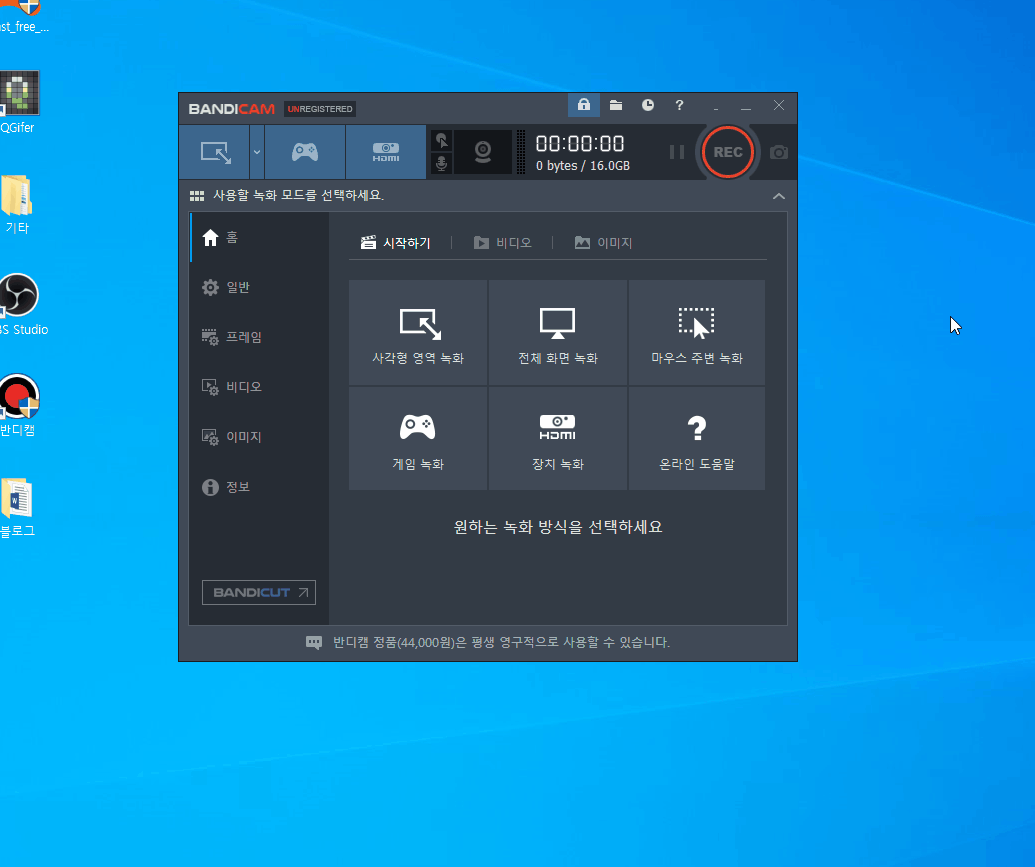The width and height of the screenshot is (1035, 867).
Task: Open the 일반 settings sidebar item
Action: [x=259, y=287]
